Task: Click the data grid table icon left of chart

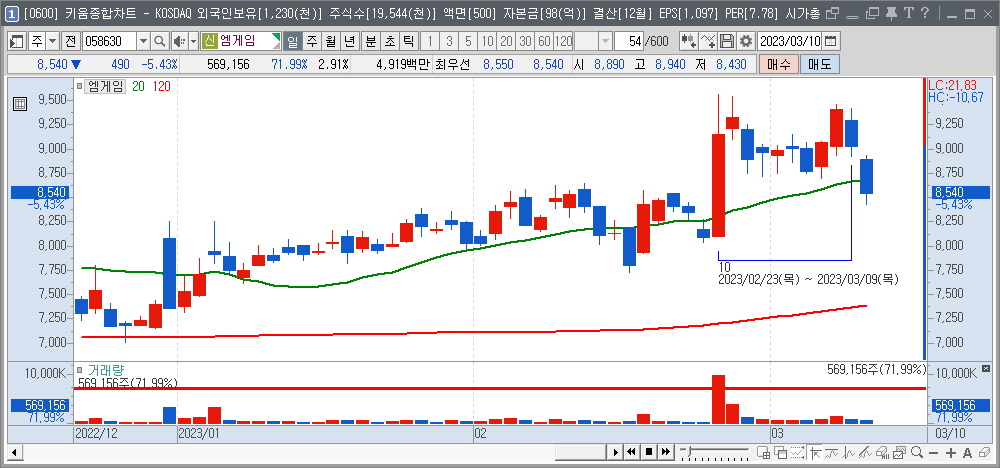Action: (20, 104)
